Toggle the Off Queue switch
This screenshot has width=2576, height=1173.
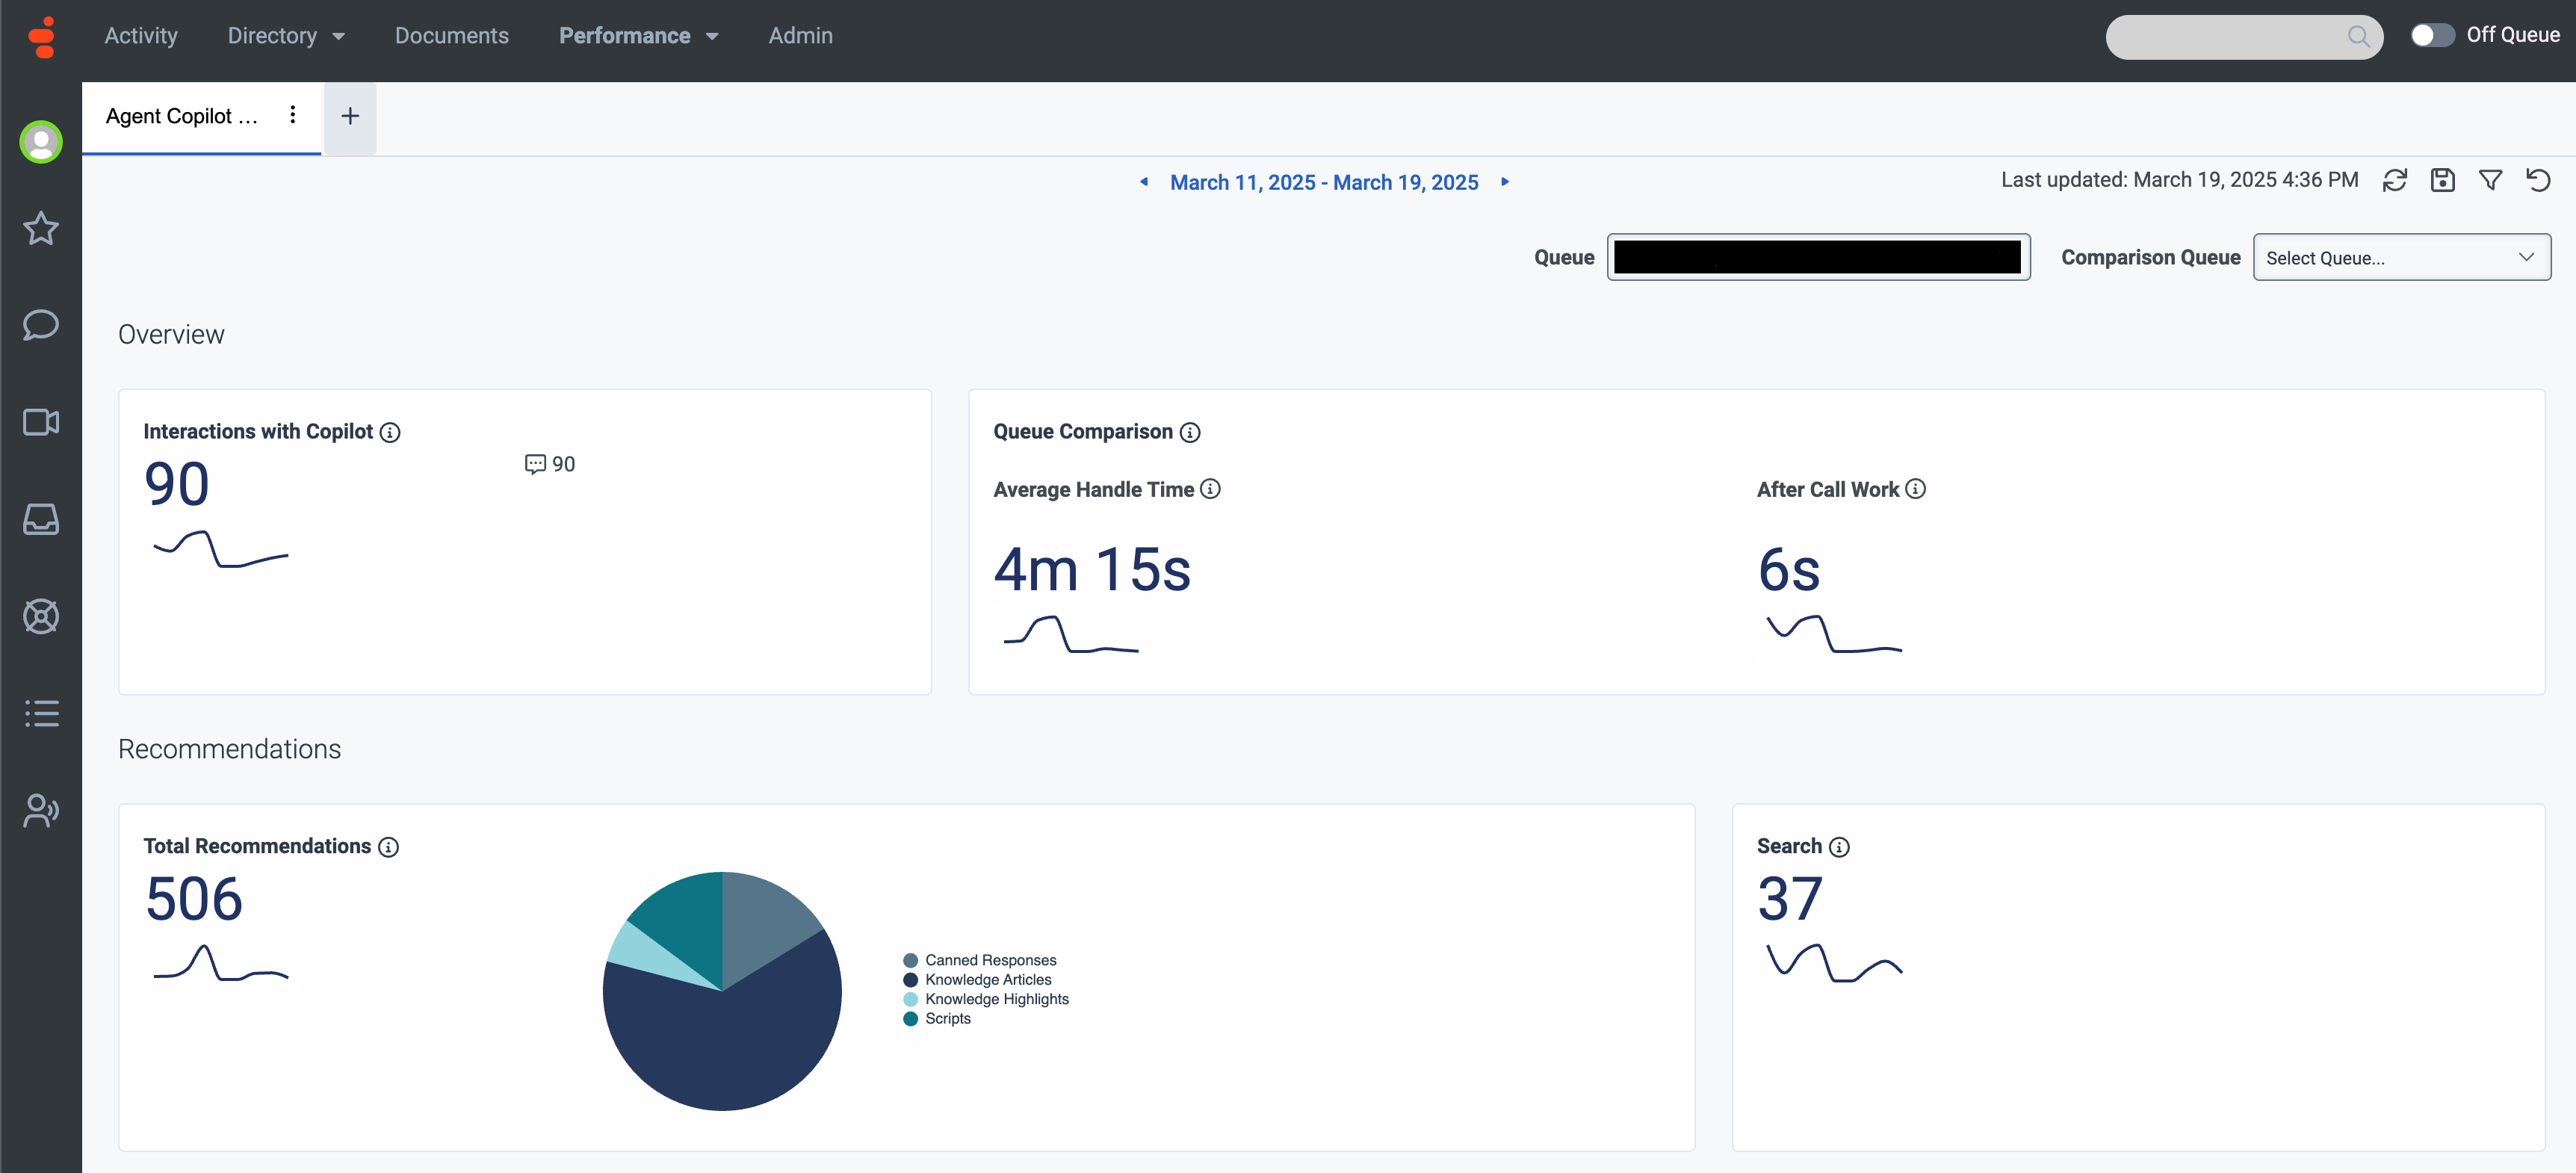[x=2432, y=35]
